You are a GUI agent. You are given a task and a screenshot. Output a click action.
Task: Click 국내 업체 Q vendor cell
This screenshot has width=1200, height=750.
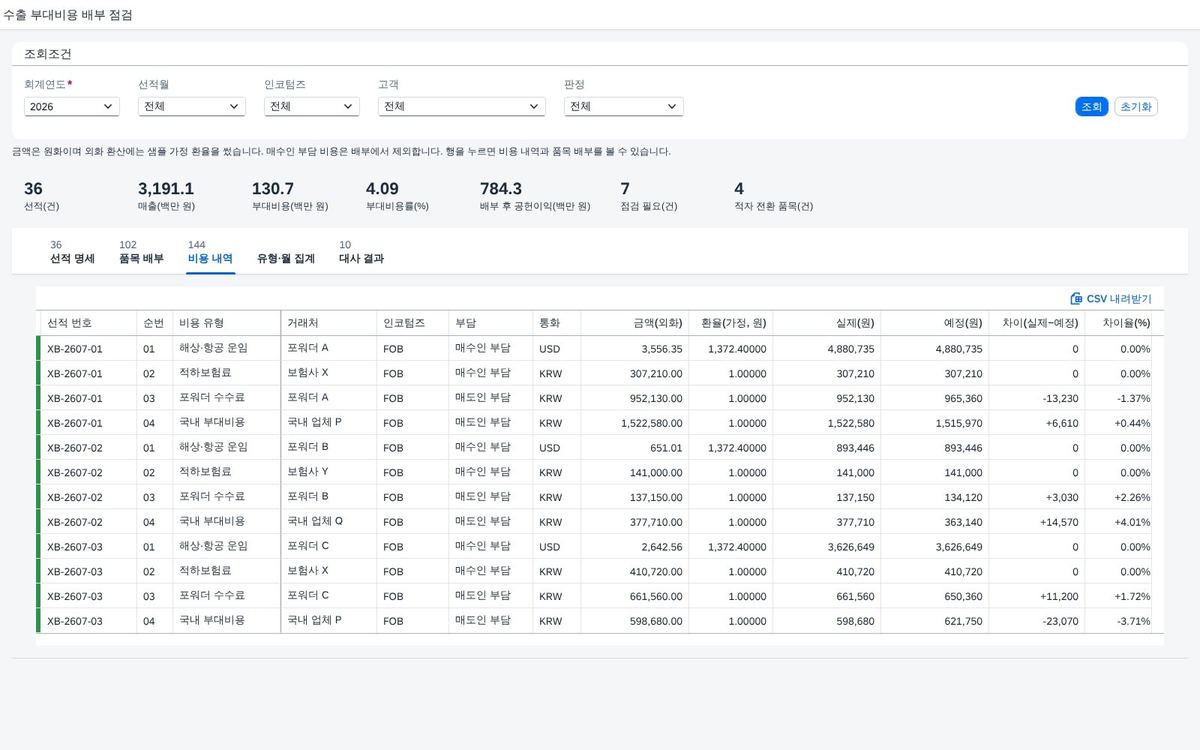click(x=329, y=522)
